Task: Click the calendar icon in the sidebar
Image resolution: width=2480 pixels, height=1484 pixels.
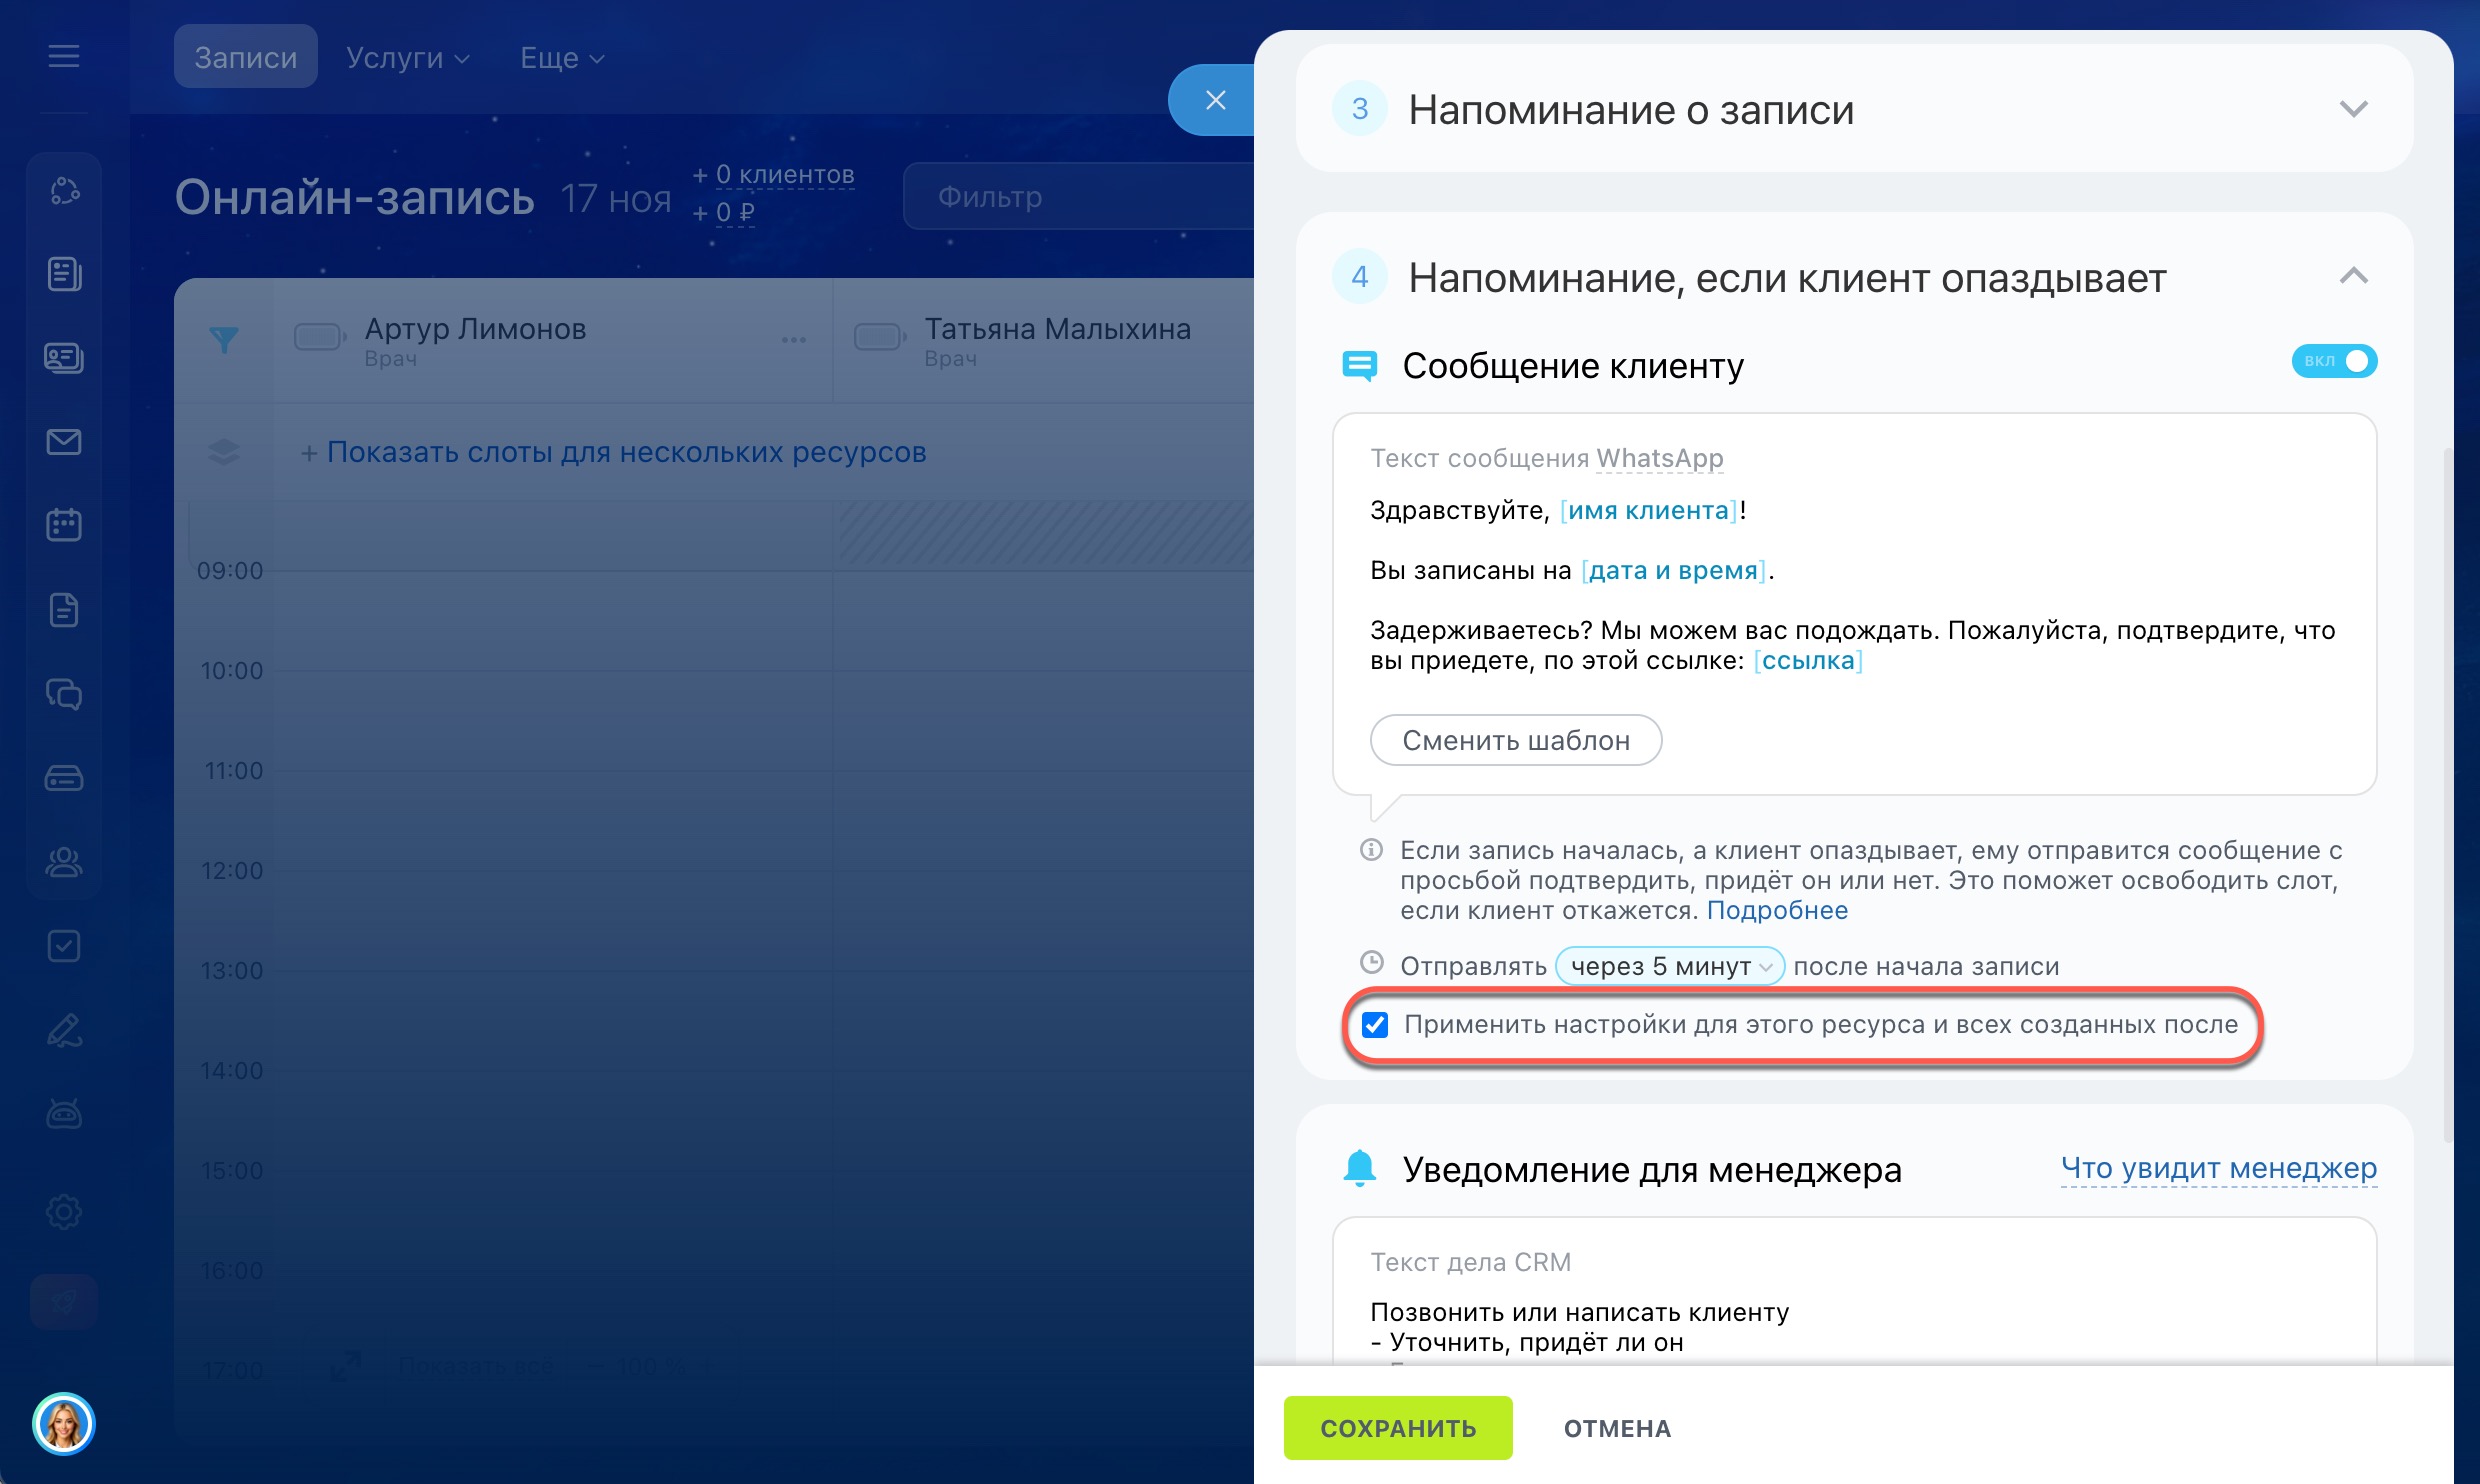Action: [63, 525]
